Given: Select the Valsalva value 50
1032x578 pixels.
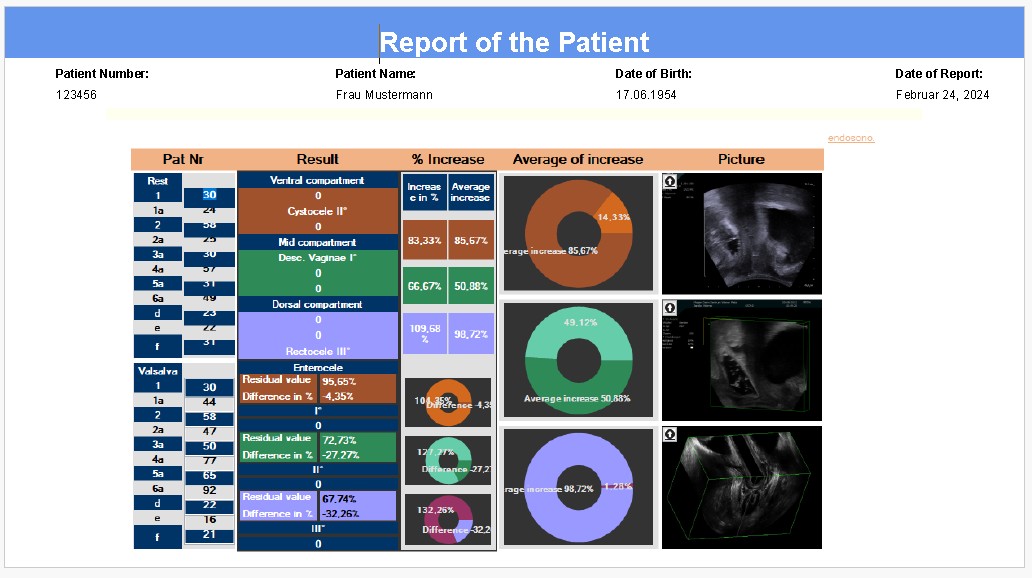Looking at the screenshot, I should 209,446.
